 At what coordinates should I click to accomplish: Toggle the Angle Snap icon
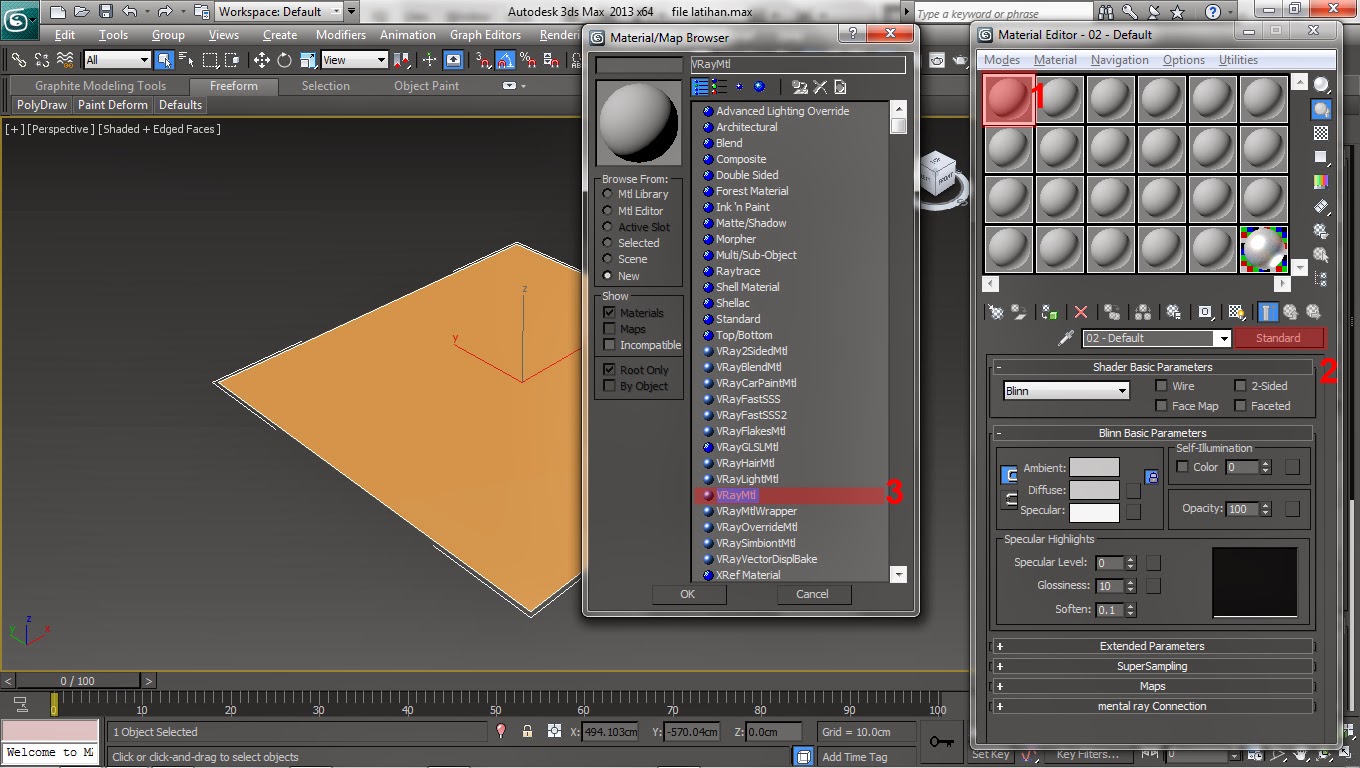[506, 60]
